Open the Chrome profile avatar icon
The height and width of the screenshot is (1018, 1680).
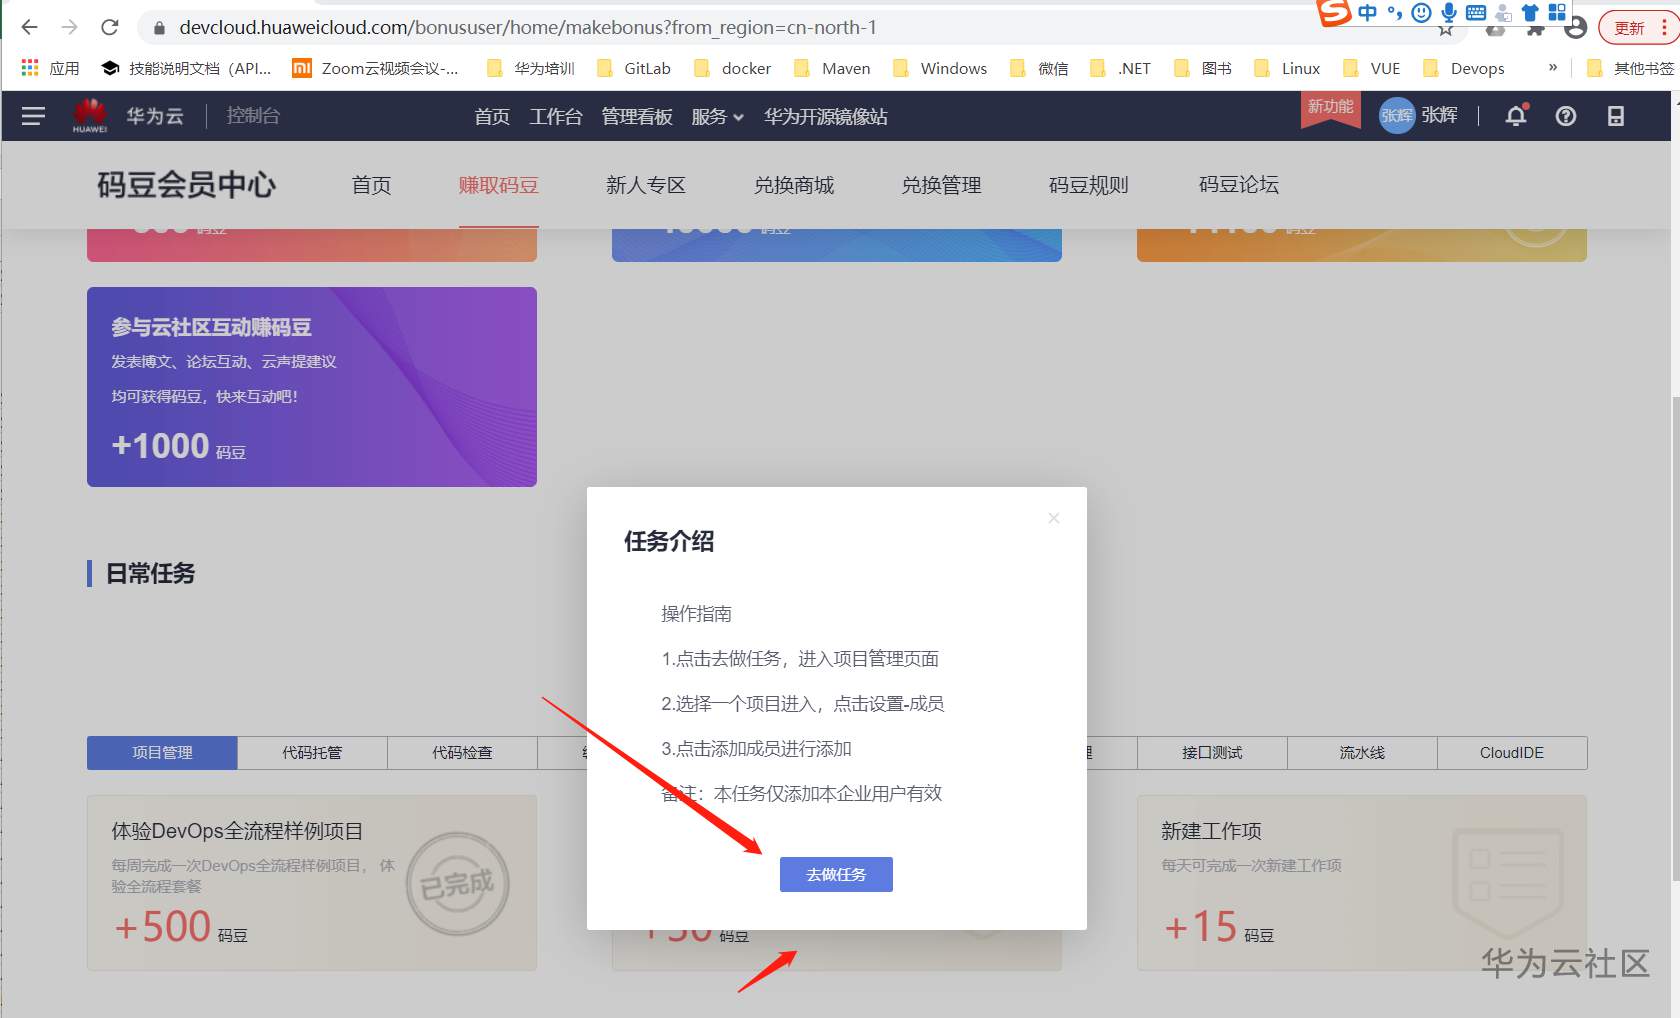coord(1576,28)
